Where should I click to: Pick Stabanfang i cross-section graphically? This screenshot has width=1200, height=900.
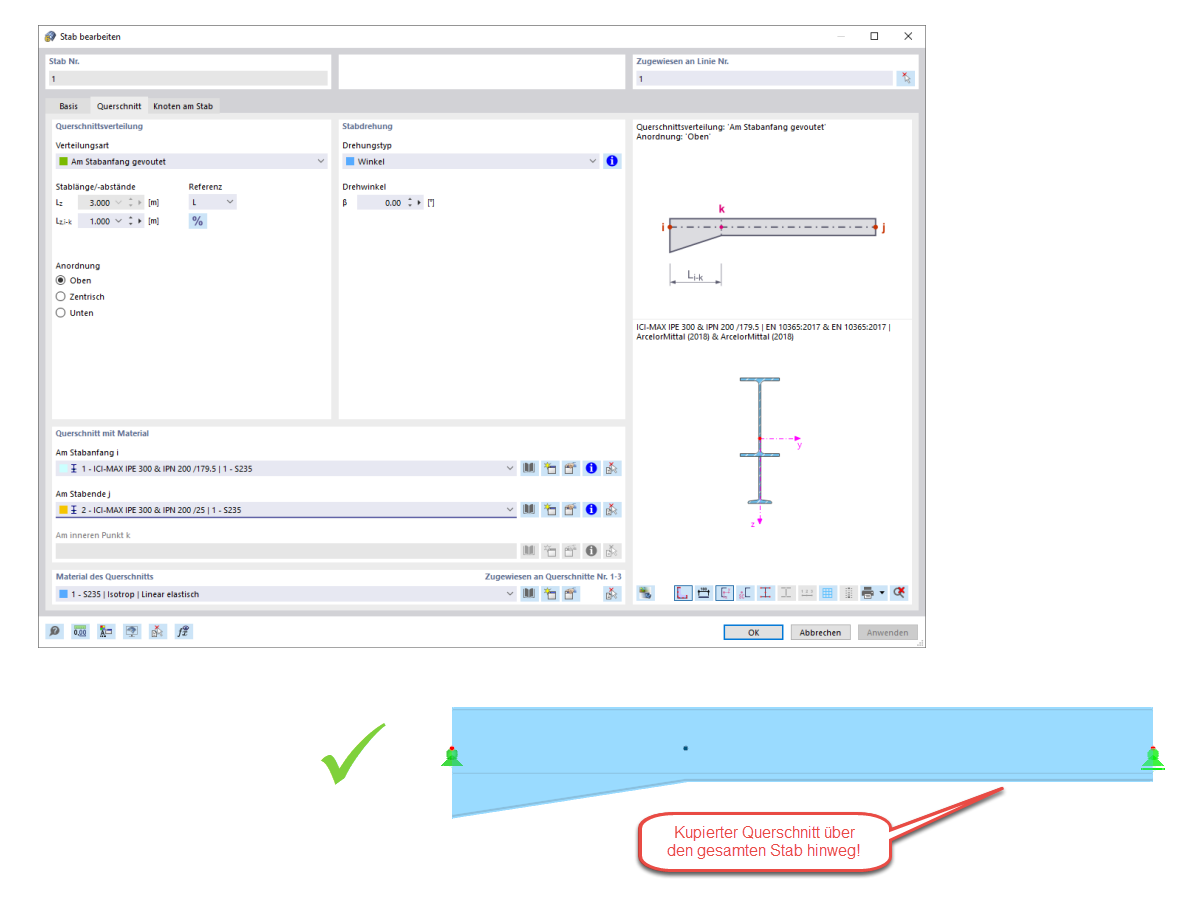tap(612, 468)
